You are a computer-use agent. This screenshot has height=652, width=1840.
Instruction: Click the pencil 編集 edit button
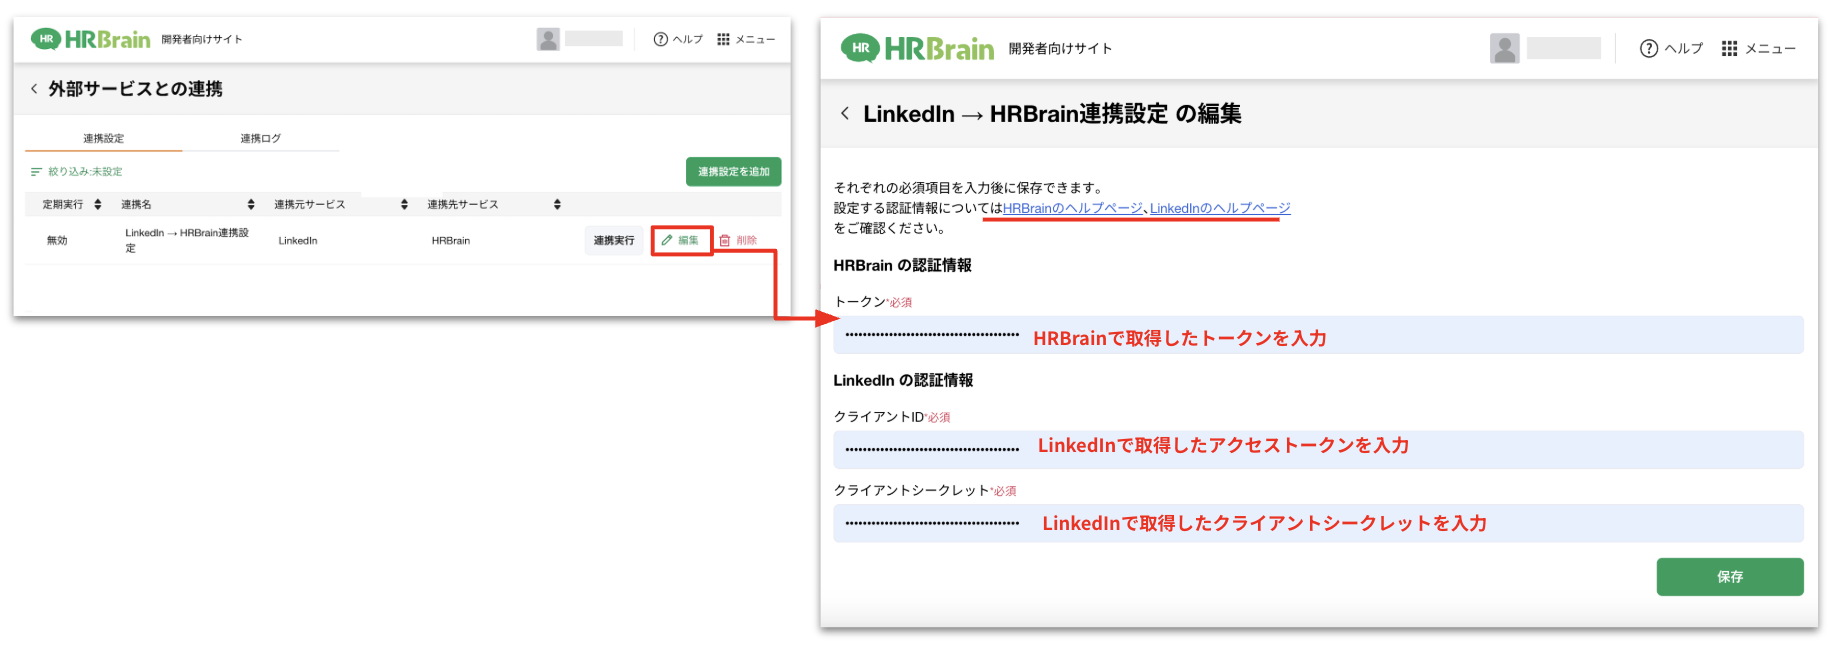click(681, 241)
